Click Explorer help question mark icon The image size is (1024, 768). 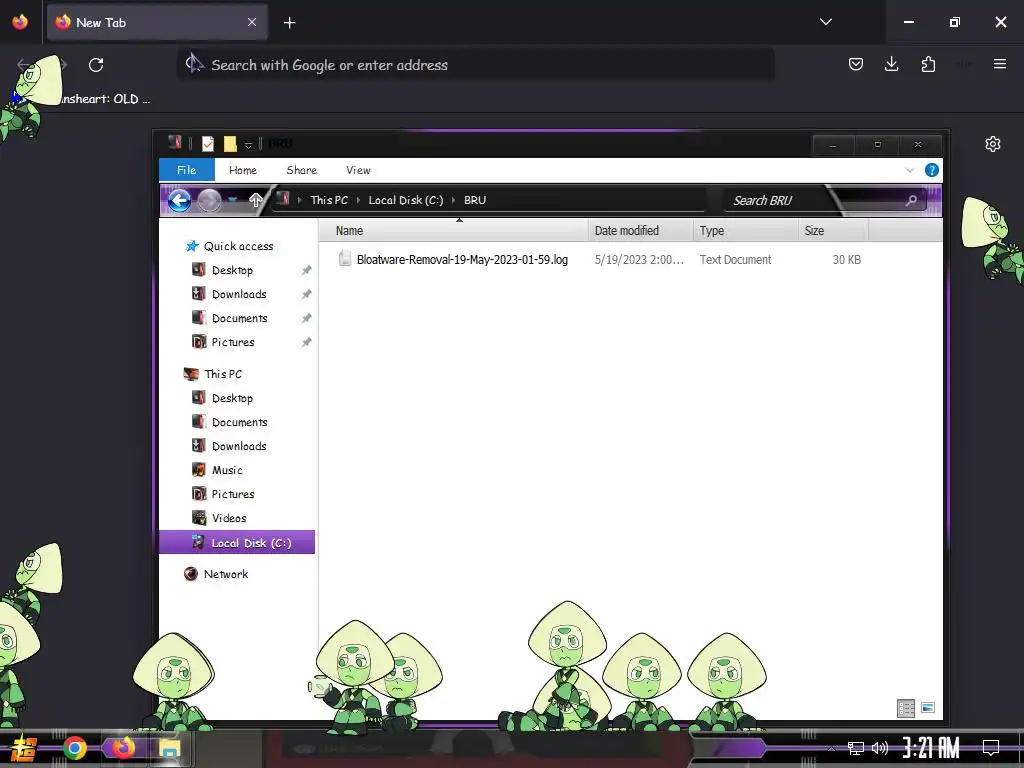tap(931, 170)
